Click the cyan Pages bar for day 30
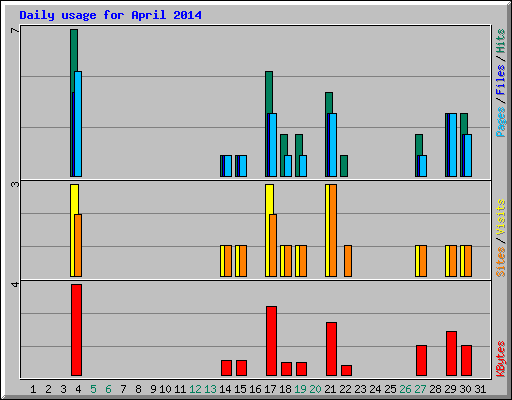 [468, 155]
